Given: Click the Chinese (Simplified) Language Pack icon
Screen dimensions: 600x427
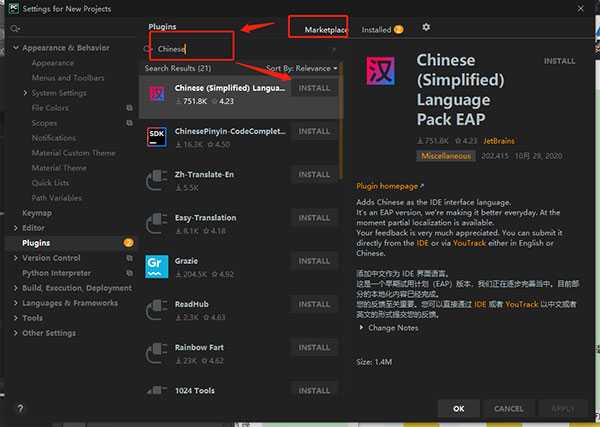Looking at the screenshot, I should (x=157, y=94).
